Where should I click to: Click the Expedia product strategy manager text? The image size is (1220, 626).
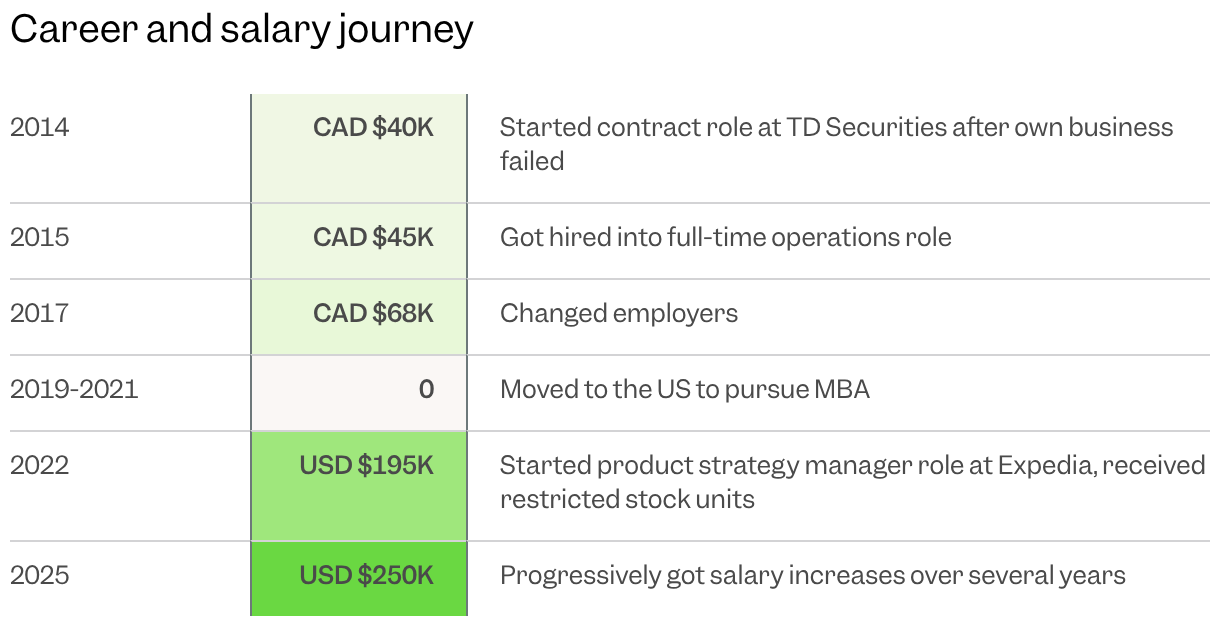(852, 466)
